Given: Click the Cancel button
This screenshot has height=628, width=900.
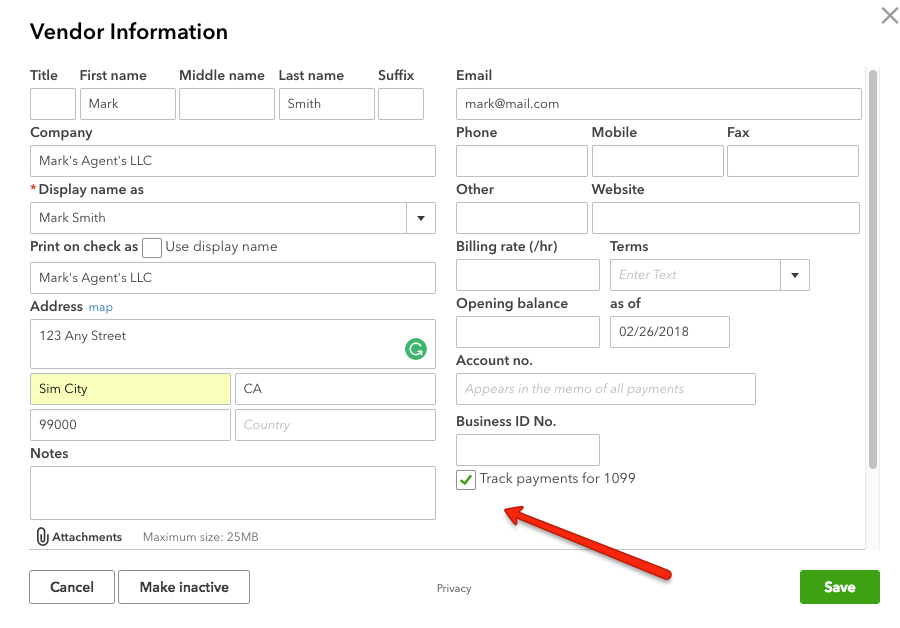Looking at the screenshot, I should click(x=72, y=587).
